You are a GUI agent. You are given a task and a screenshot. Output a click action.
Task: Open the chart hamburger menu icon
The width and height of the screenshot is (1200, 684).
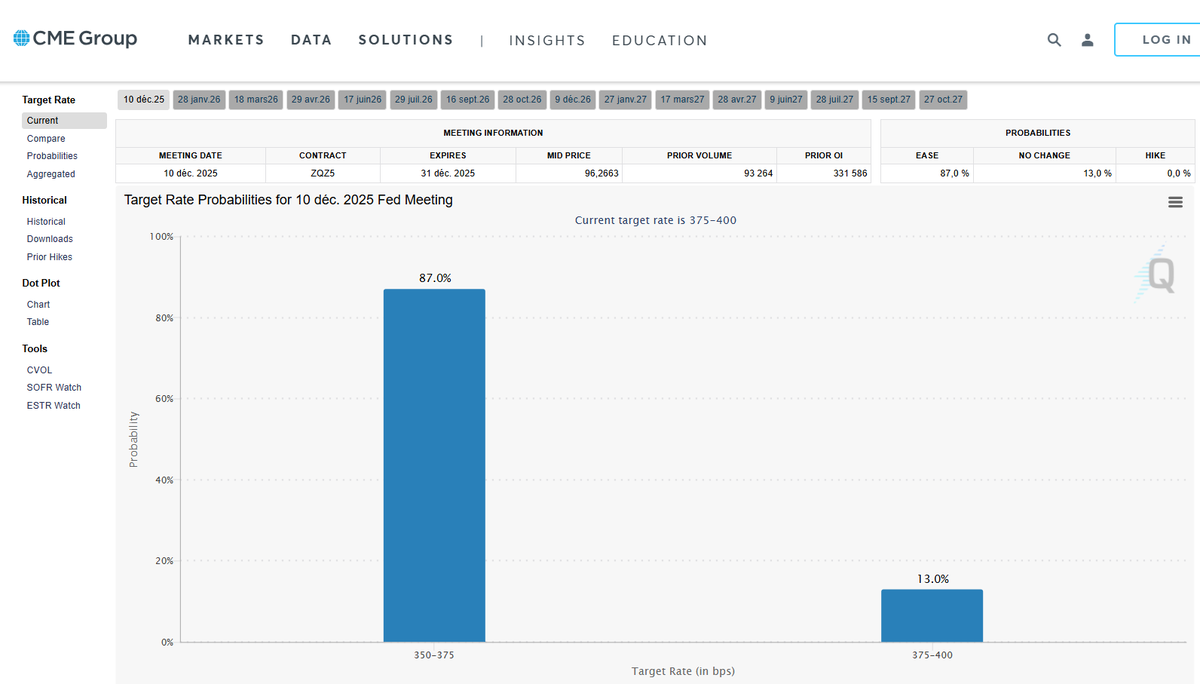tap(1175, 202)
